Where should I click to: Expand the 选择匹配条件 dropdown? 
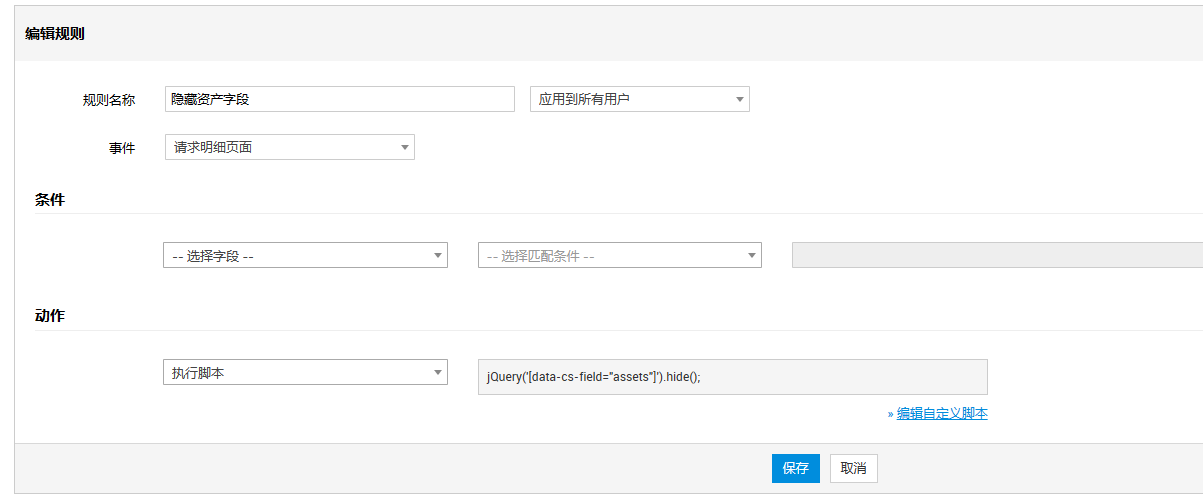click(x=620, y=256)
